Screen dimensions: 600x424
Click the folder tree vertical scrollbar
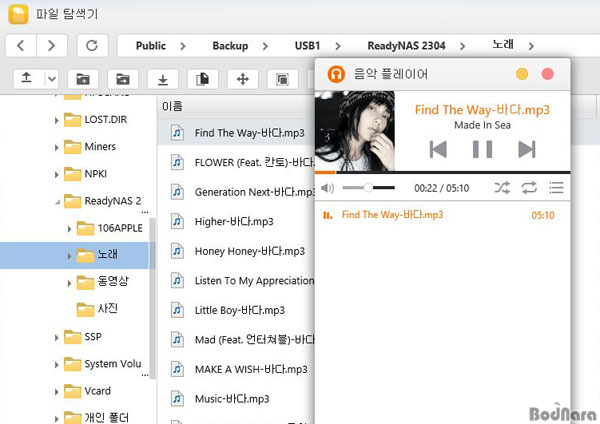pos(152,298)
